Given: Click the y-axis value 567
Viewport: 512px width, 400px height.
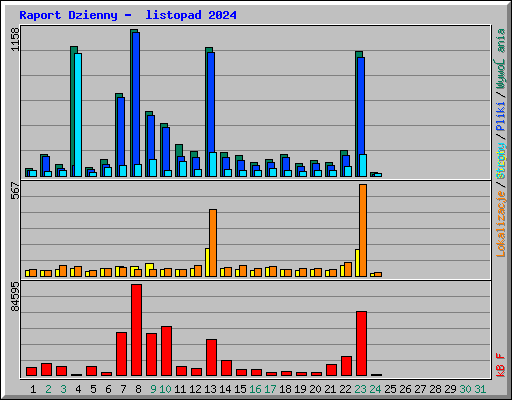Looking at the screenshot, I should pos(15,190).
